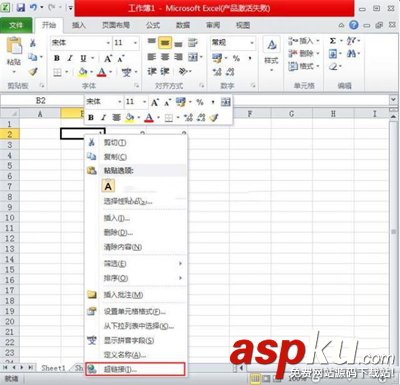Viewport: 400px width, 385px height.
Task: Click 删除 button in cells group
Action: pyautogui.click(x=304, y=53)
